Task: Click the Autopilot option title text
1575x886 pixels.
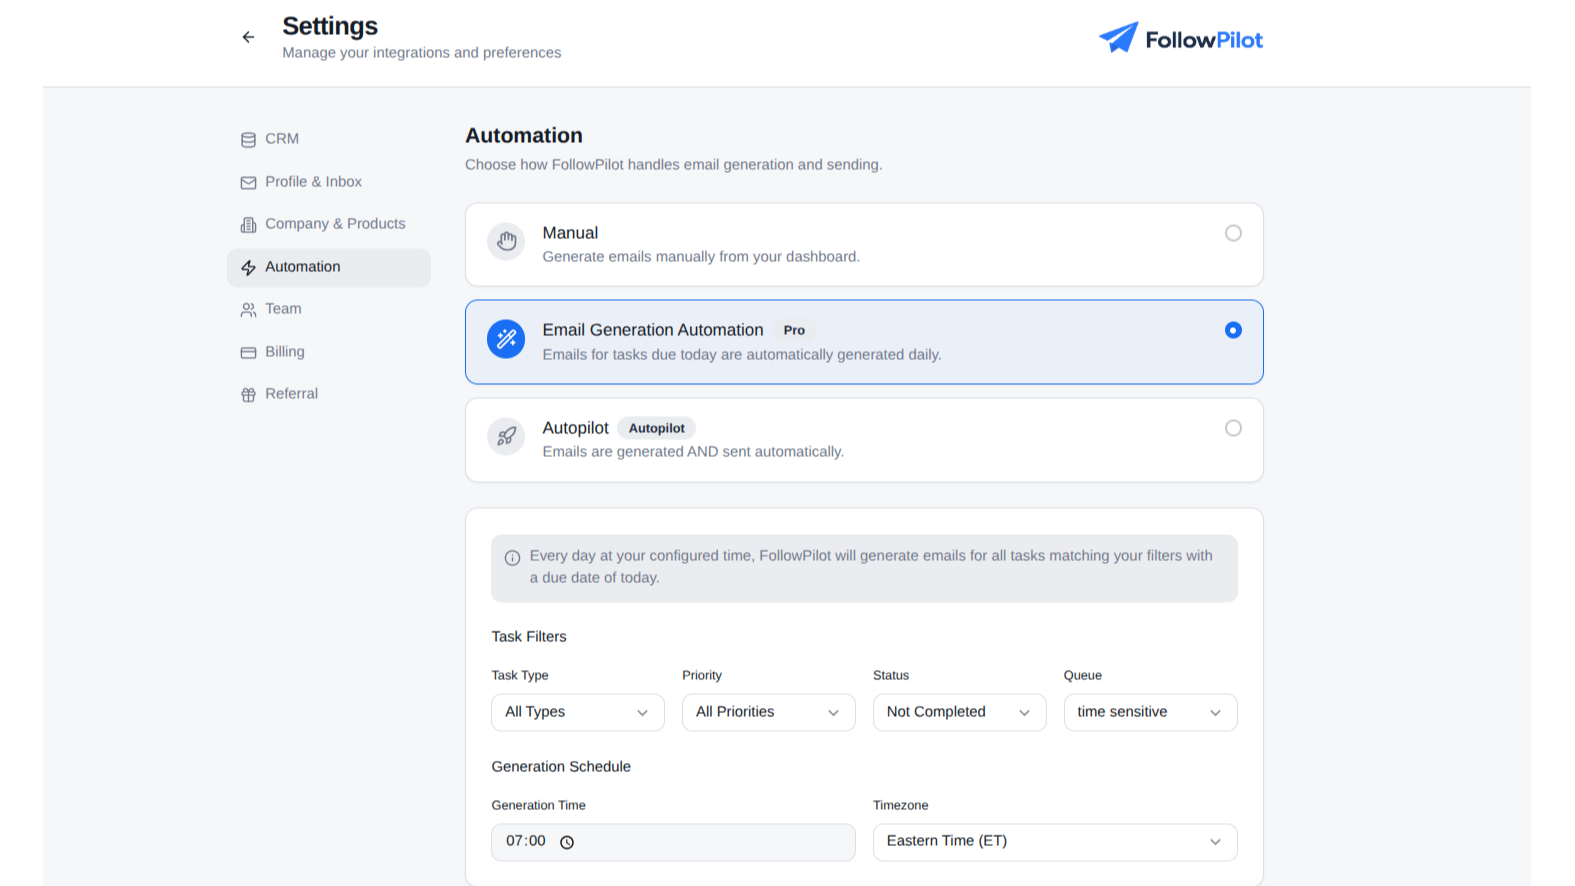Action: point(575,428)
